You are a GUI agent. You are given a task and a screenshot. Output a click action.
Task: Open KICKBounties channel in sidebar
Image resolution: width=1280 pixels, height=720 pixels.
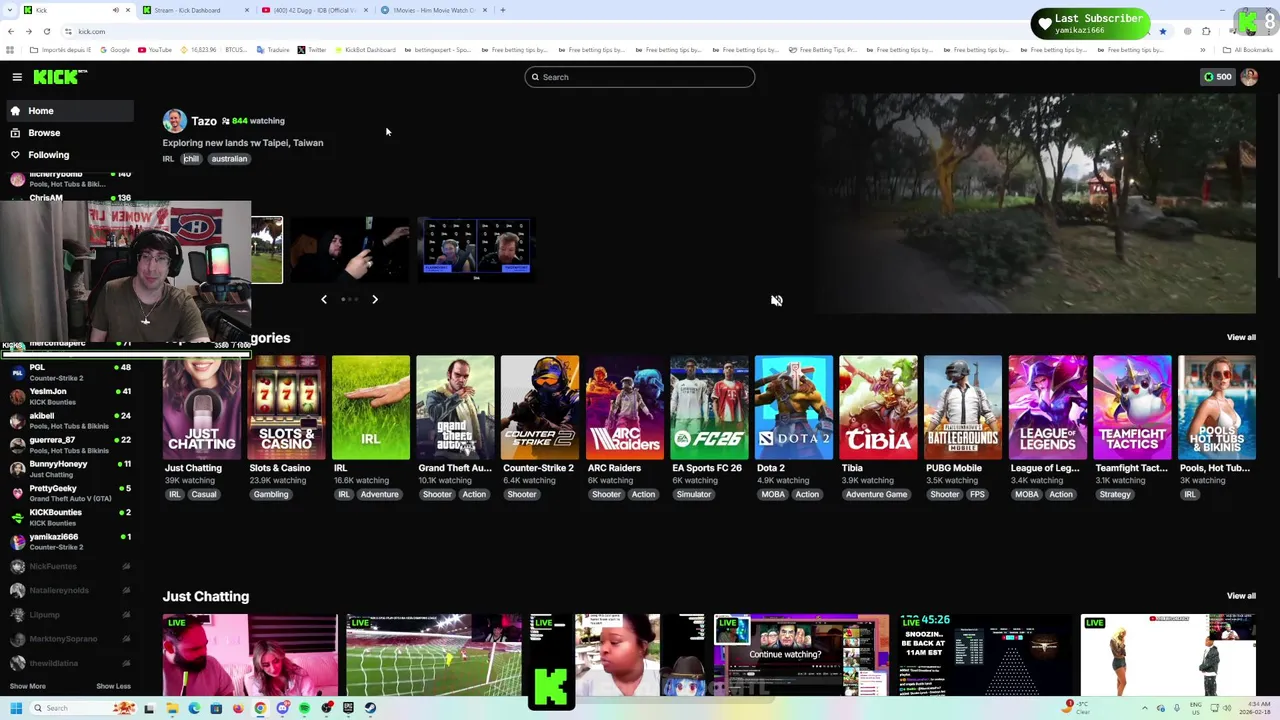point(68,517)
